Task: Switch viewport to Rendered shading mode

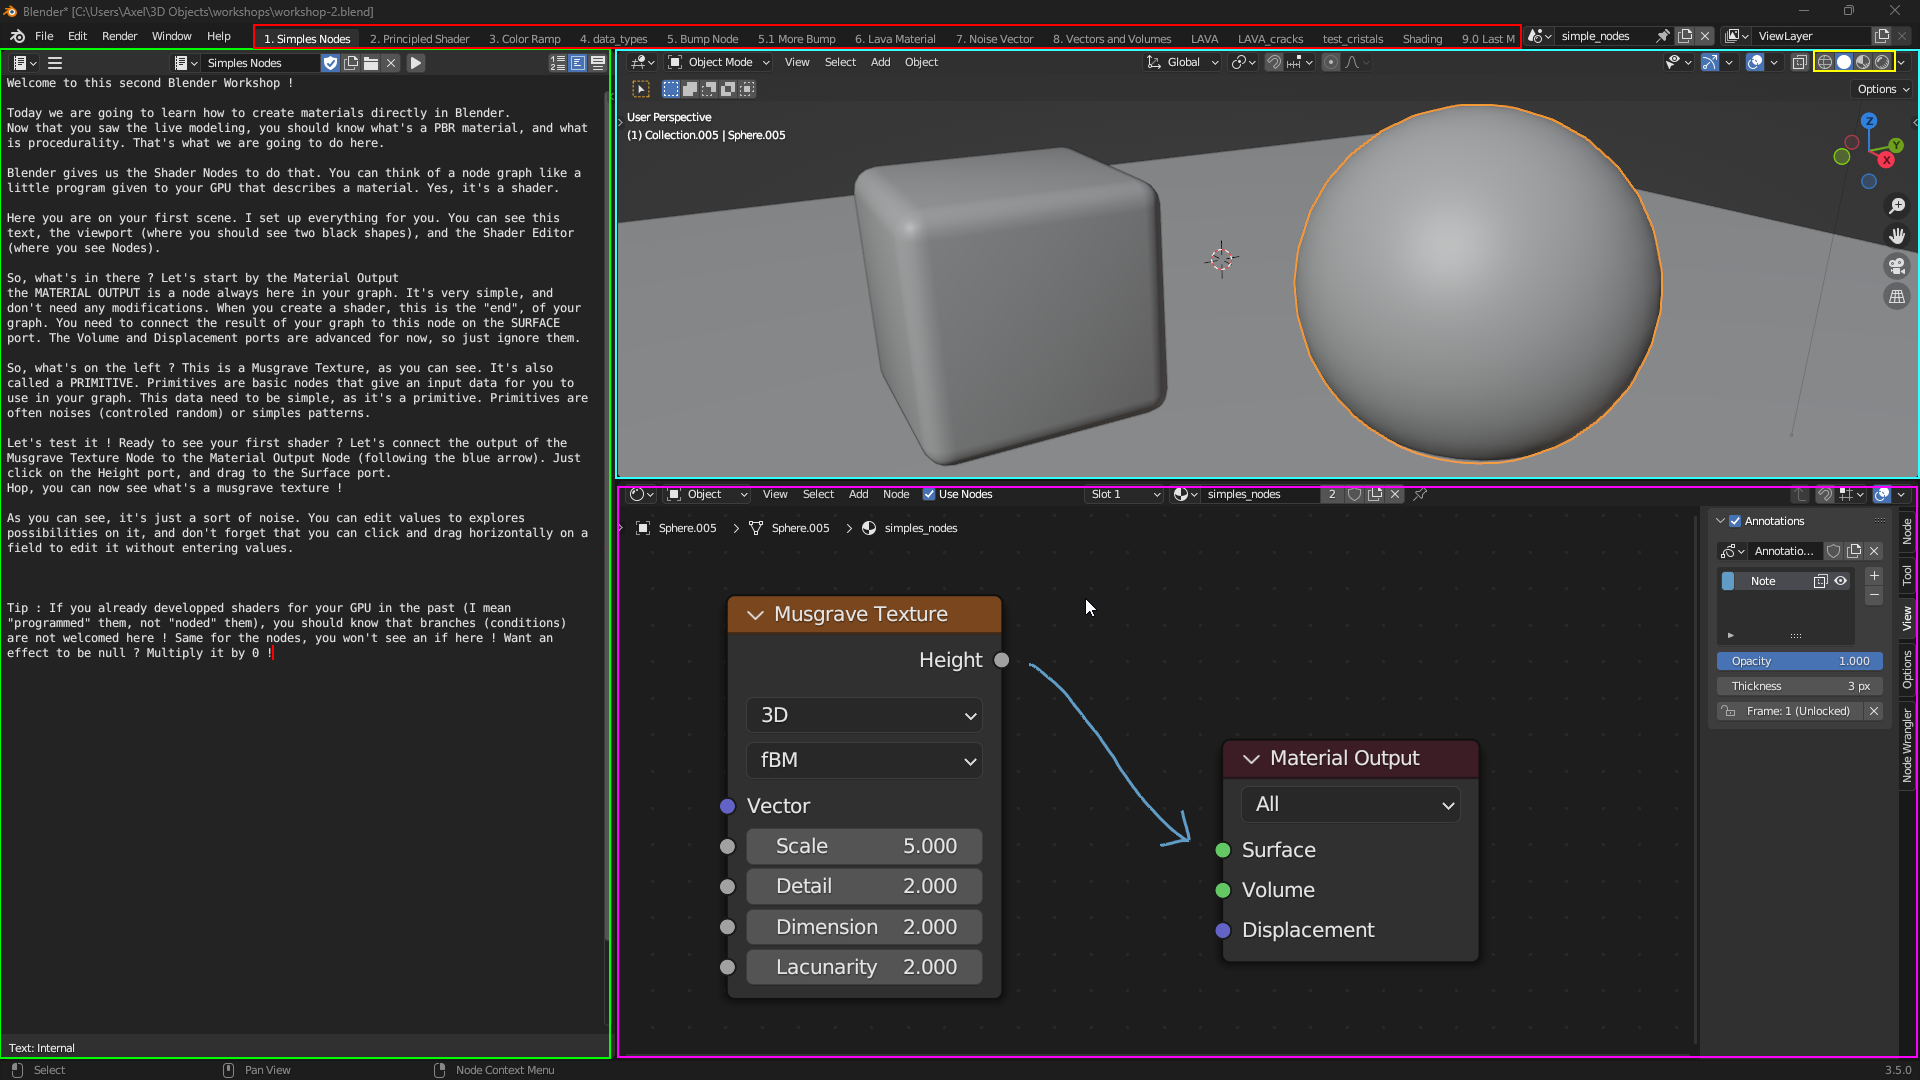Action: click(1879, 61)
